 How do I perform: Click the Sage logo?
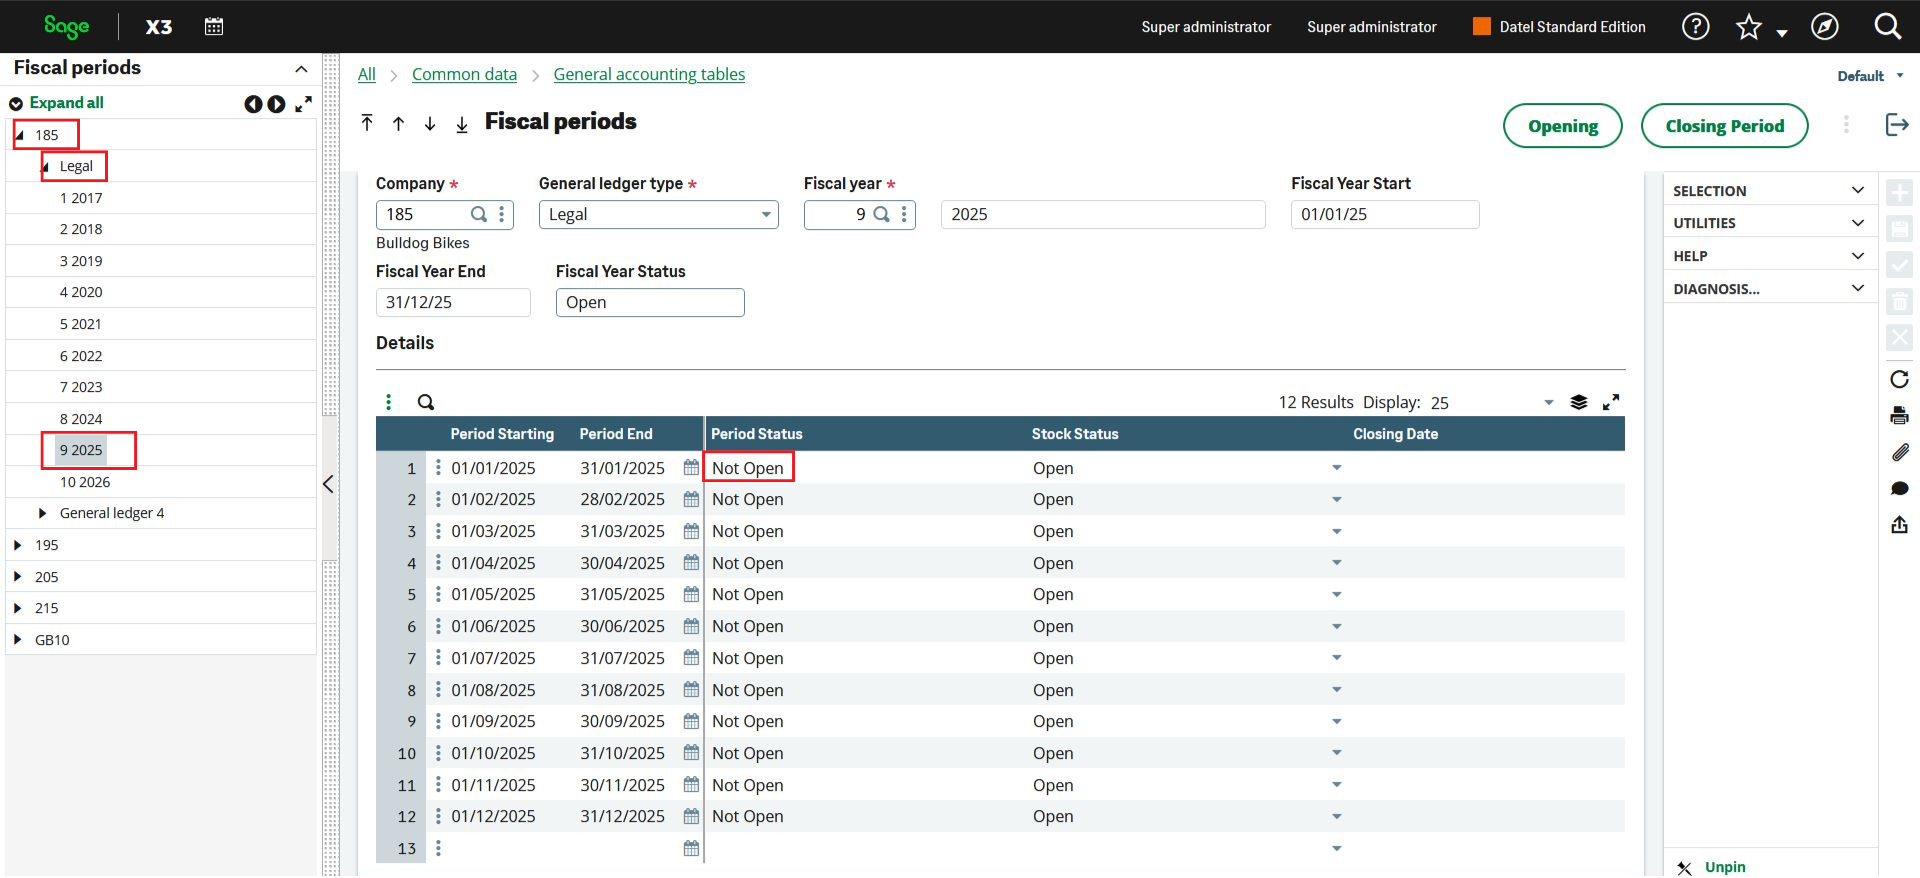[x=67, y=27]
